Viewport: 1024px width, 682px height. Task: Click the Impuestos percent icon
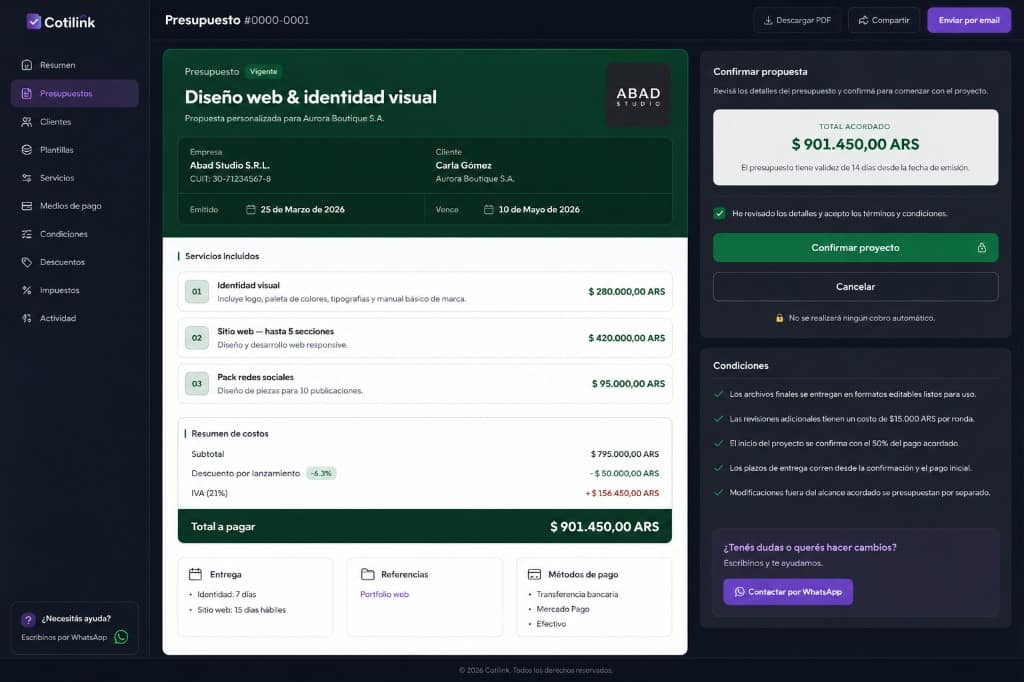click(x=27, y=290)
